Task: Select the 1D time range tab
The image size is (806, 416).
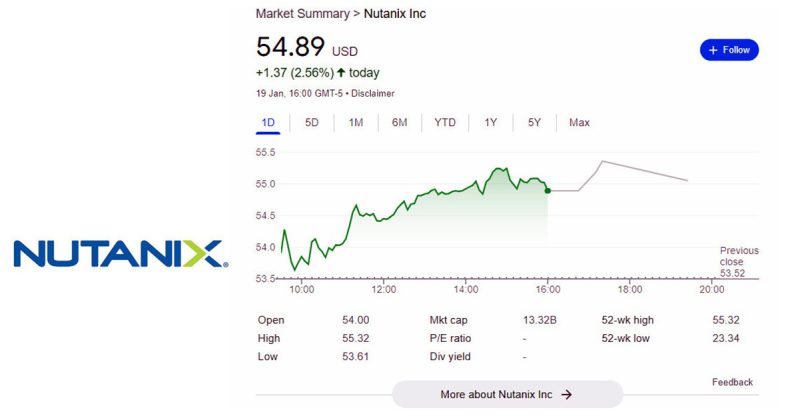Action: tap(268, 123)
